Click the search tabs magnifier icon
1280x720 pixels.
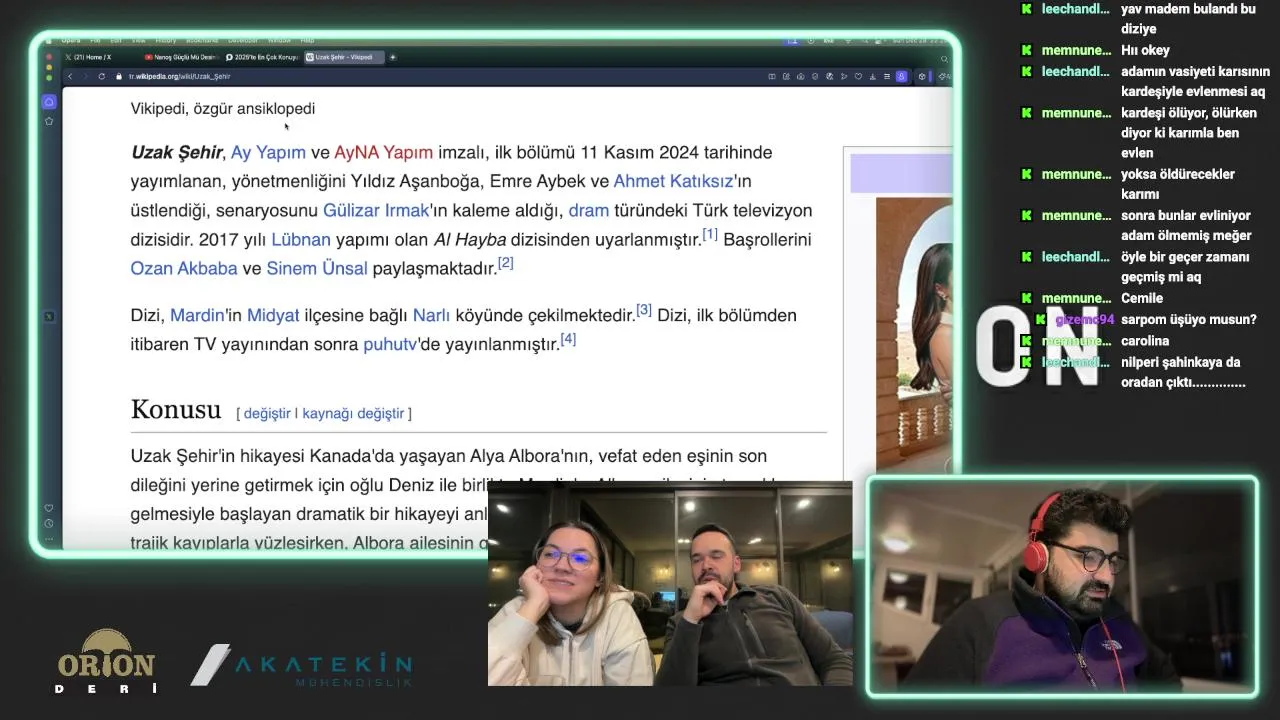(x=944, y=59)
